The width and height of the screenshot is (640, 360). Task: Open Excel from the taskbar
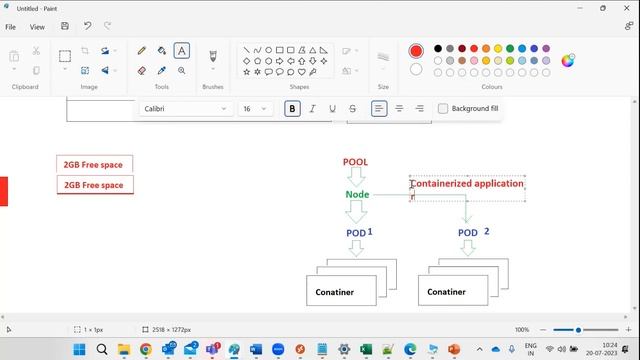click(x=366, y=349)
